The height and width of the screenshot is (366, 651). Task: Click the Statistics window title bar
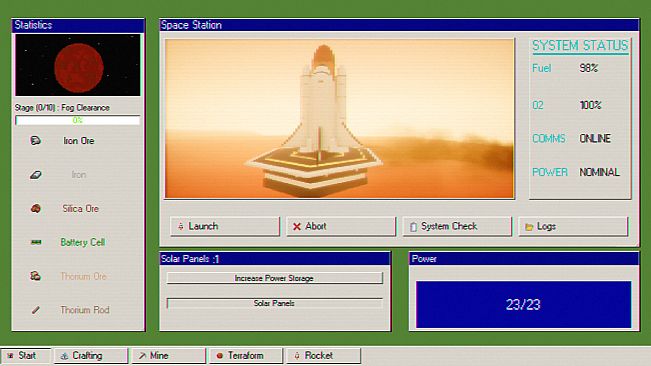click(78, 25)
